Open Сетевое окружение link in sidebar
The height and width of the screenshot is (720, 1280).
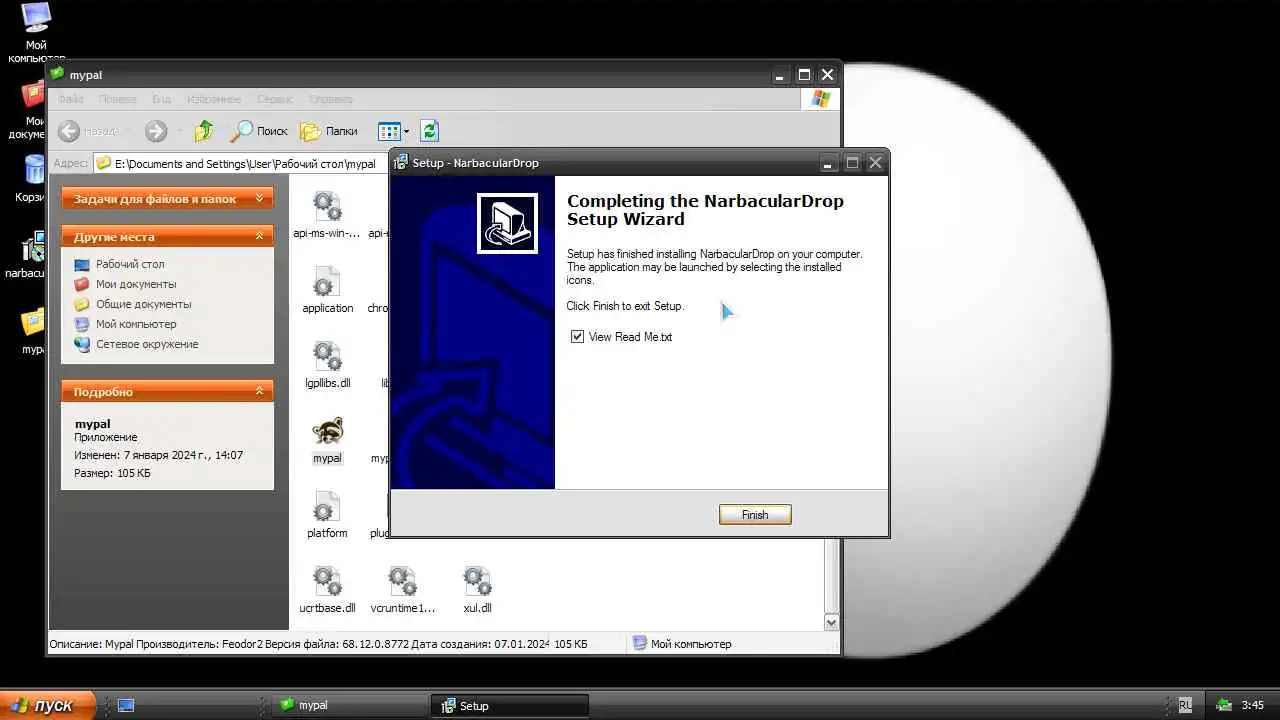147,344
